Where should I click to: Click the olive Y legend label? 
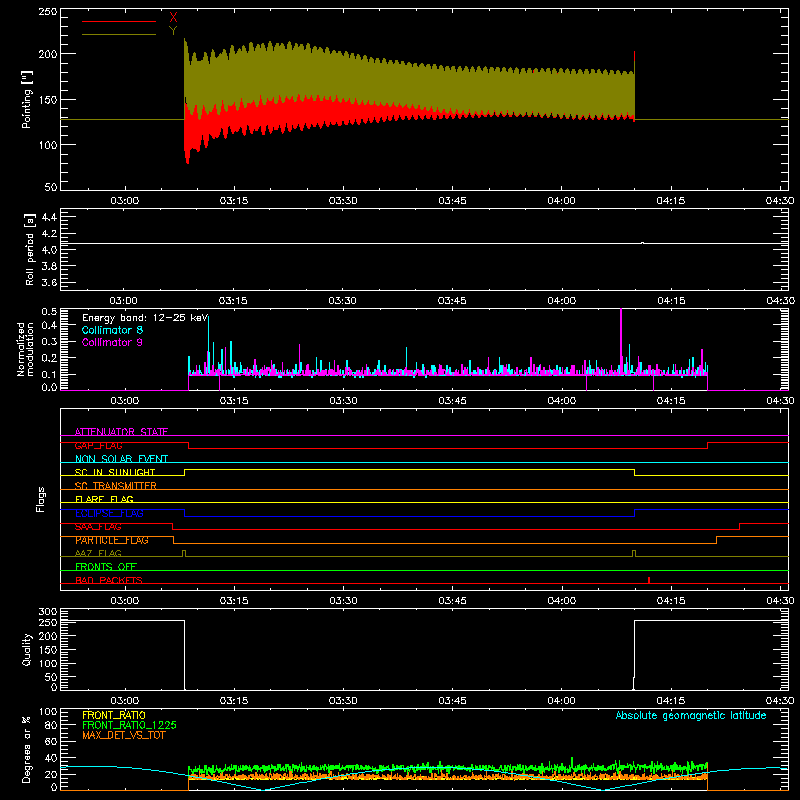click(x=173, y=31)
